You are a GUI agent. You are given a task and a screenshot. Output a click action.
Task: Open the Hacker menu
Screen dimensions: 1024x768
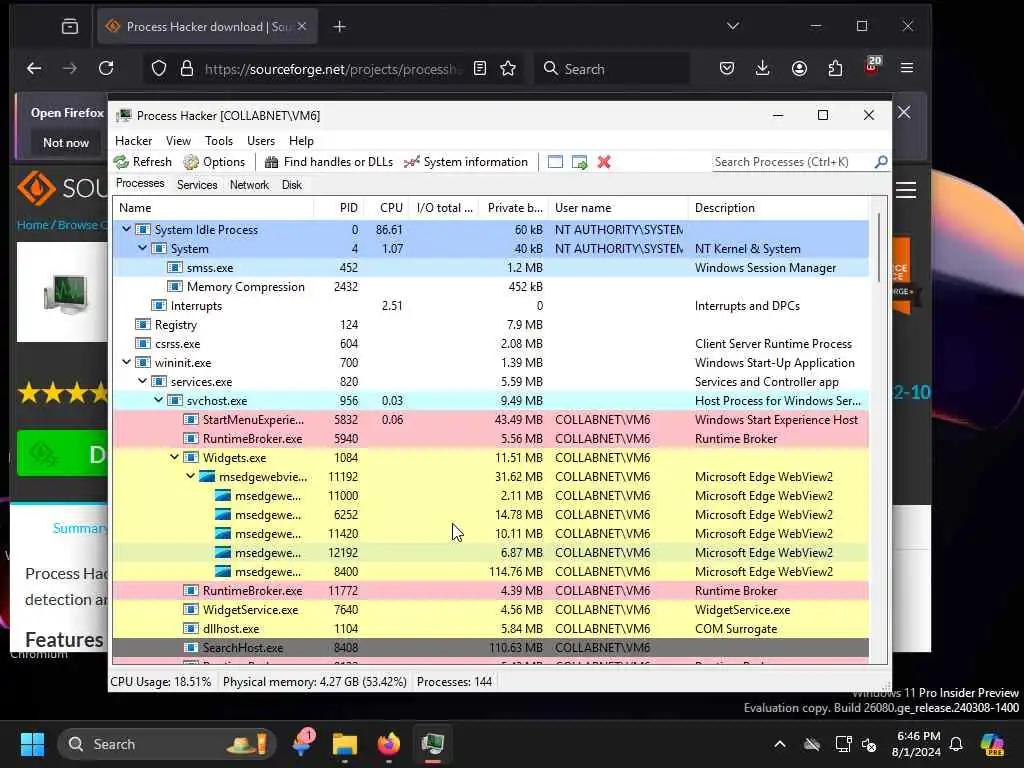point(133,141)
